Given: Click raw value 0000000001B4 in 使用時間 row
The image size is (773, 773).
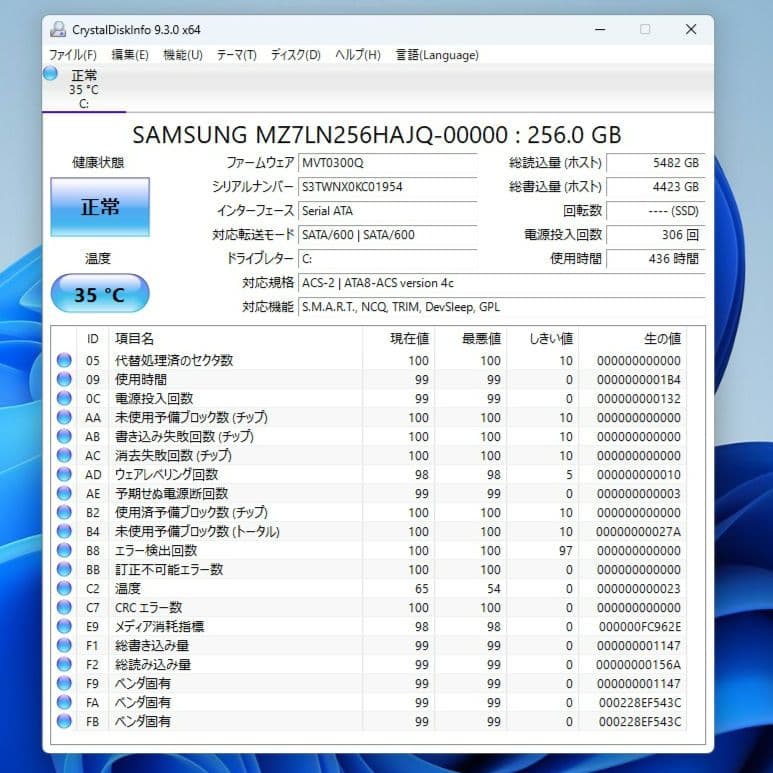Looking at the screenshot, I should (x=638, y=380).
